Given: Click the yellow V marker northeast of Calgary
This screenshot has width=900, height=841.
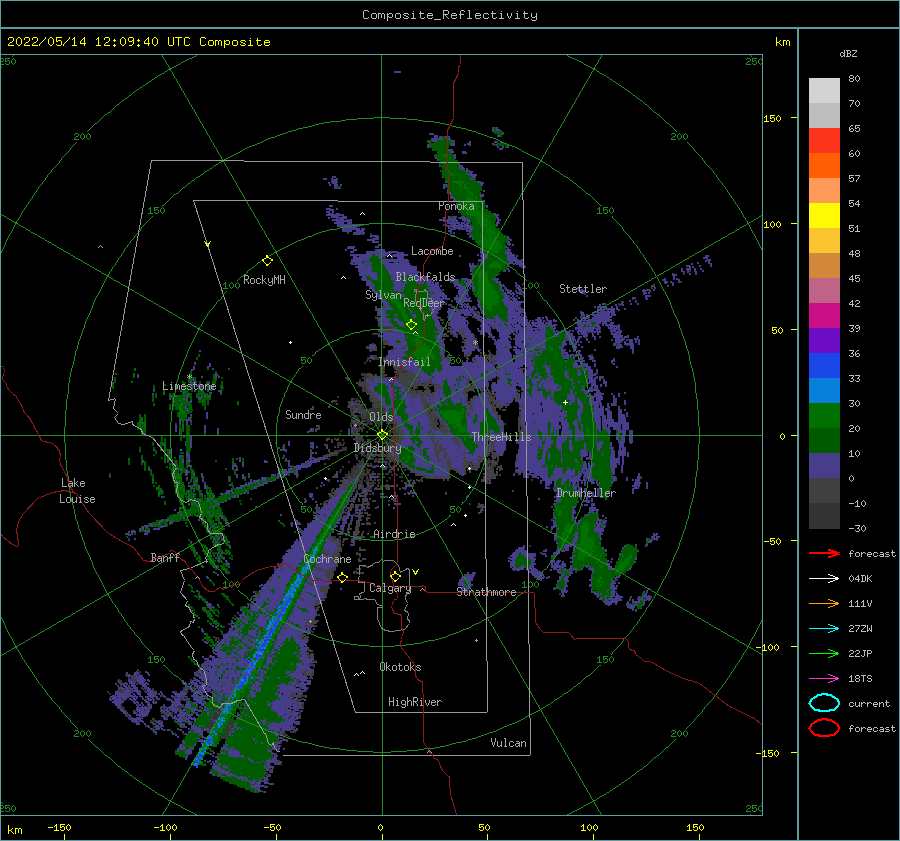Looking at the screenshot, I should (x=415, y=572).
